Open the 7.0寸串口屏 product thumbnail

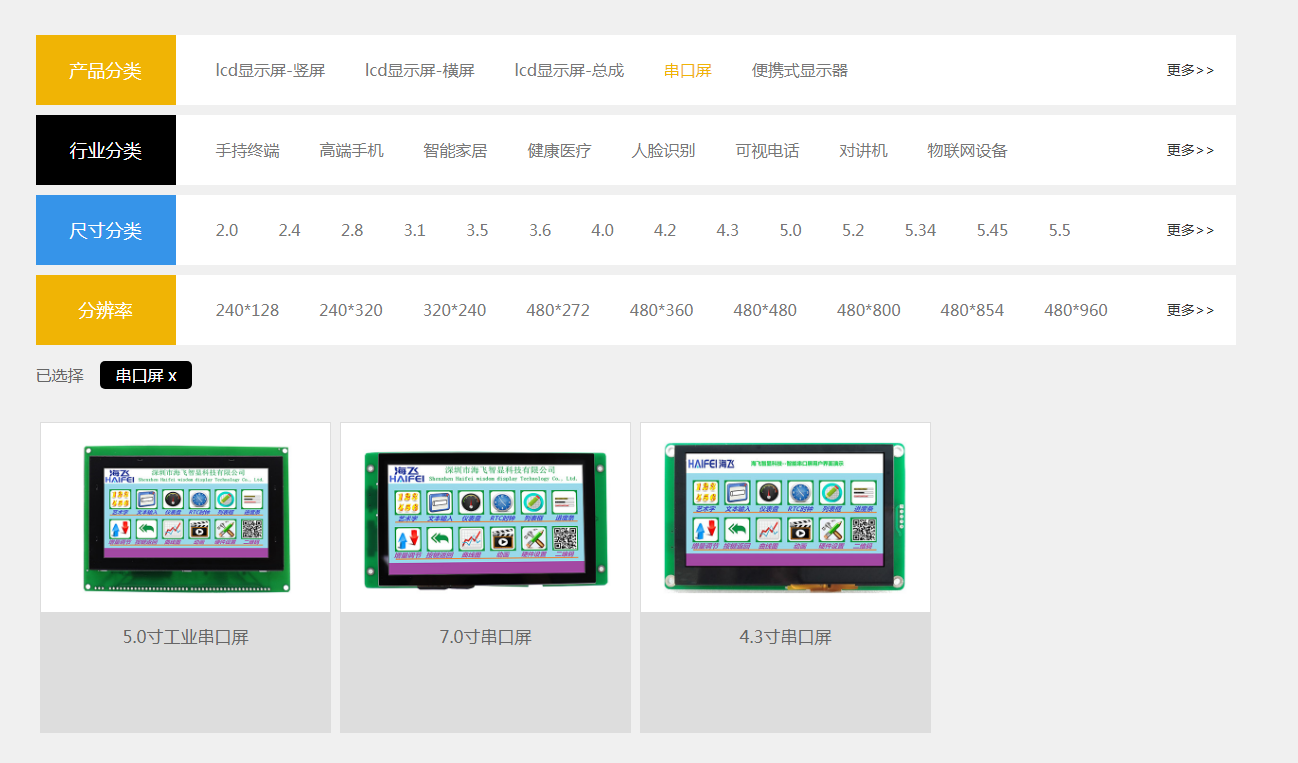pos(485,517)
